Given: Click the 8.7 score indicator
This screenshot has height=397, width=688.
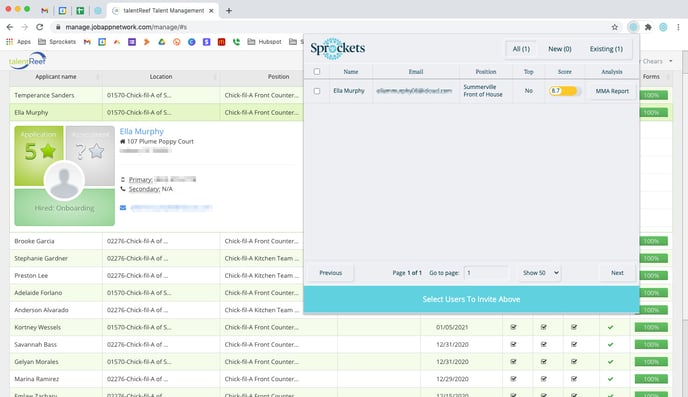Looking at the screenshot, I should point(565,91).
